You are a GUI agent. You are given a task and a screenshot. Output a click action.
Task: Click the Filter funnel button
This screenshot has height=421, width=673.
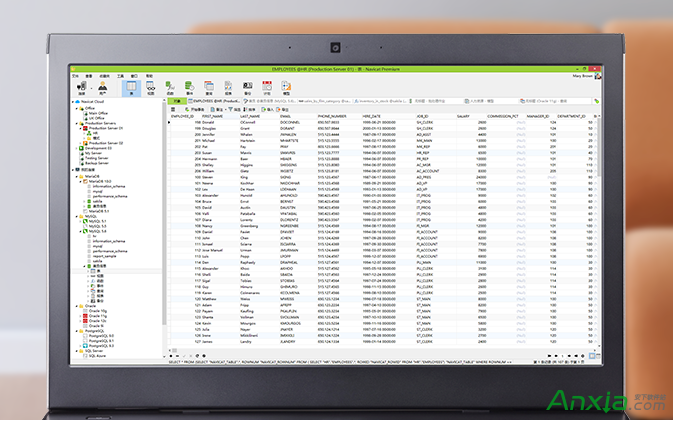[x=235, y=109]
